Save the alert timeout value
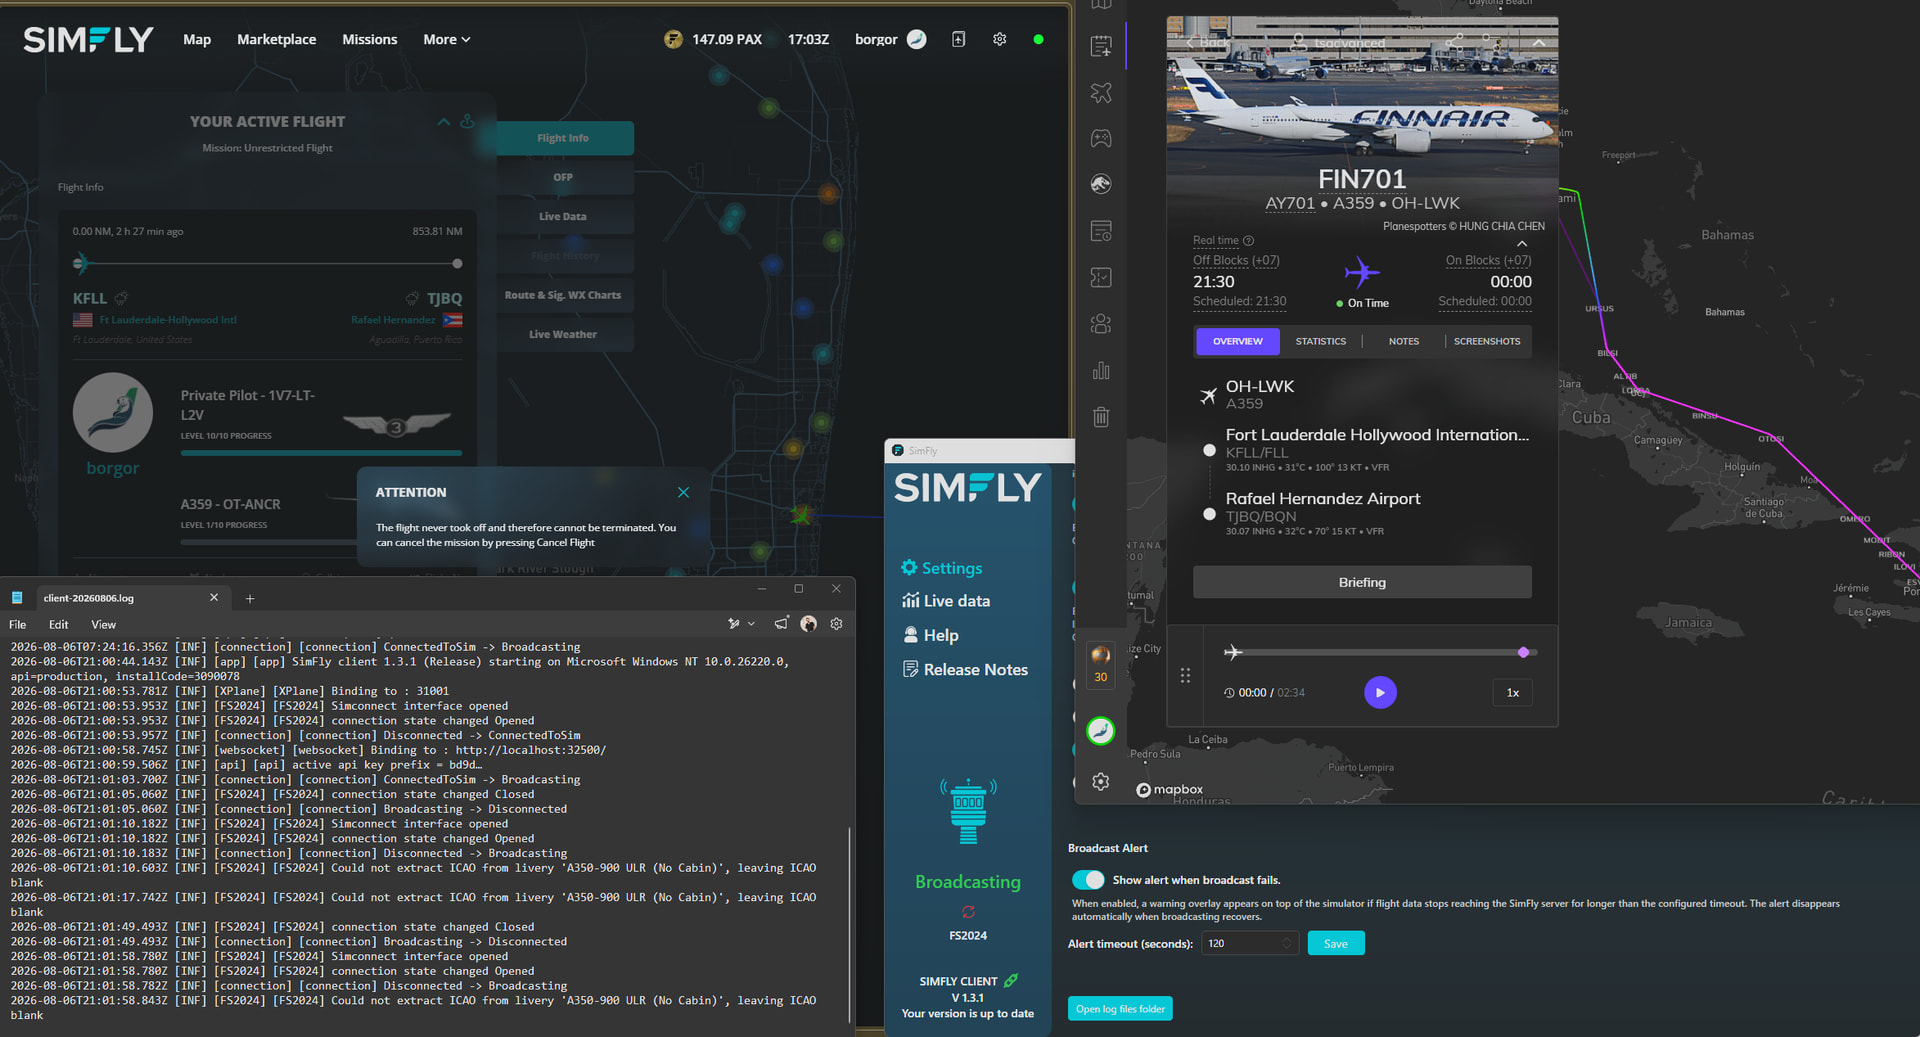 pyautogui.click(x=1336, y=943)
